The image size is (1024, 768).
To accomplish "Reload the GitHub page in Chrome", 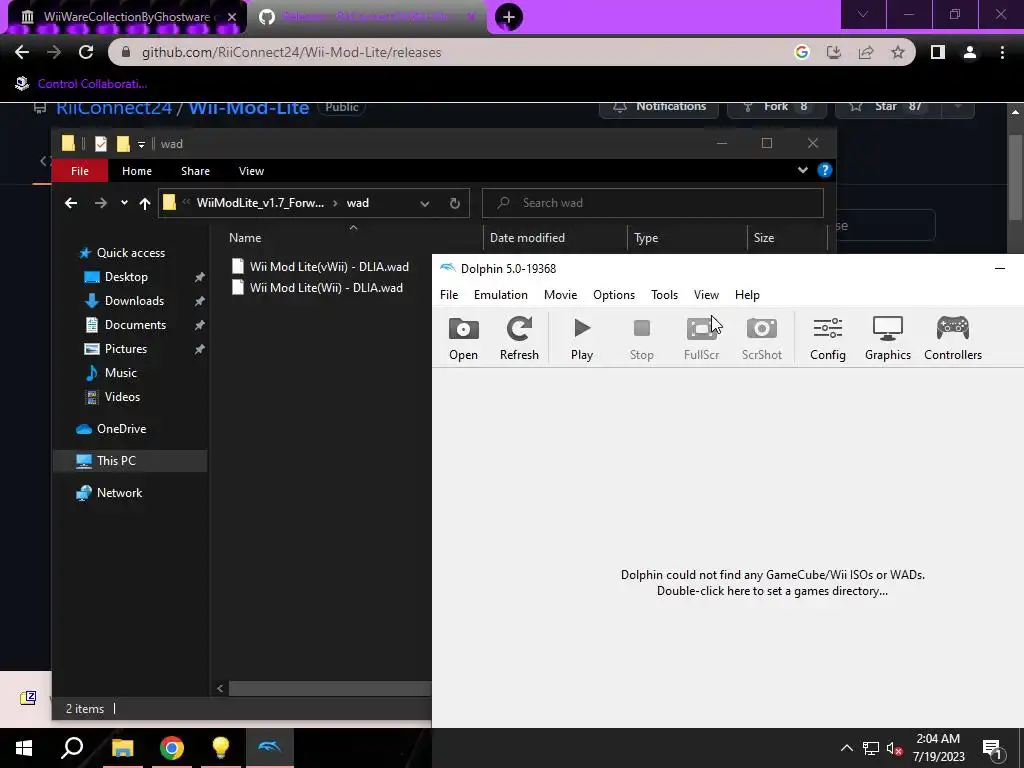I will (x=86, y=52).
